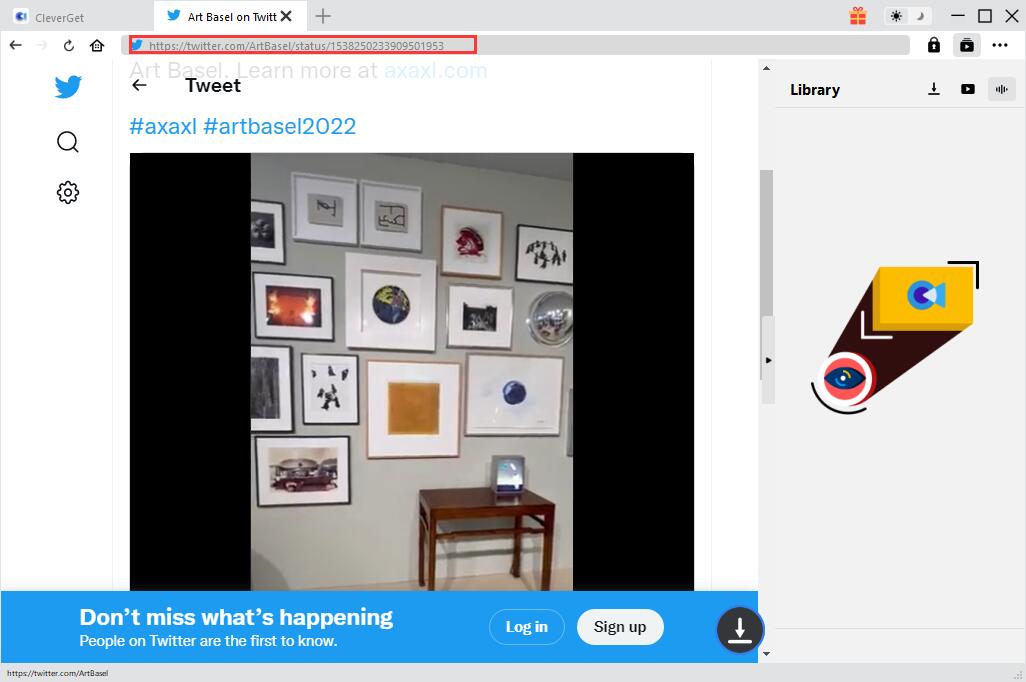Click the Sign up button
The width and height of the screenshot is (1026, 682).
[x=620, y=627]
